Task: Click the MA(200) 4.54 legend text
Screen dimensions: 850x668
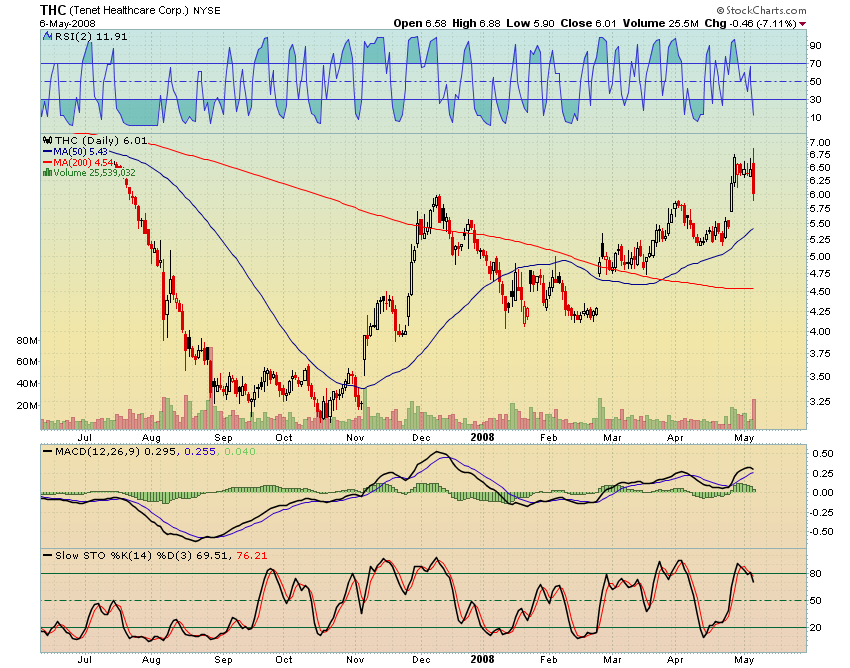Action: coord(83,163)
